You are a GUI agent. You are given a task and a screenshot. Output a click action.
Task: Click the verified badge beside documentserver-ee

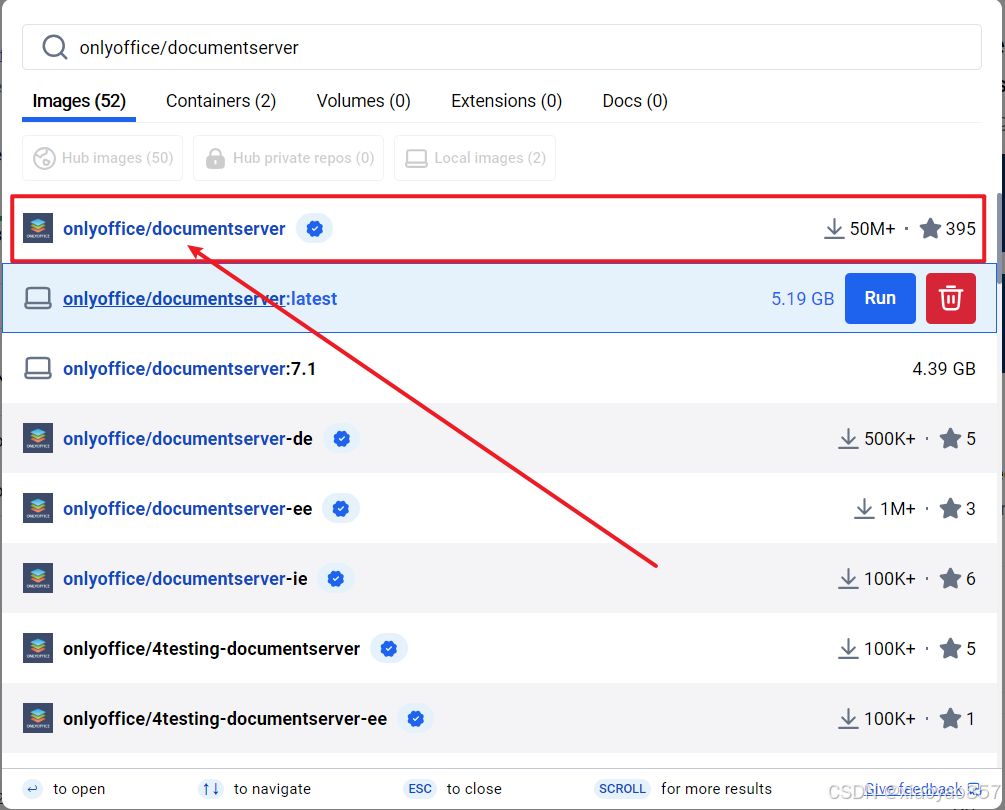[341, 508]
